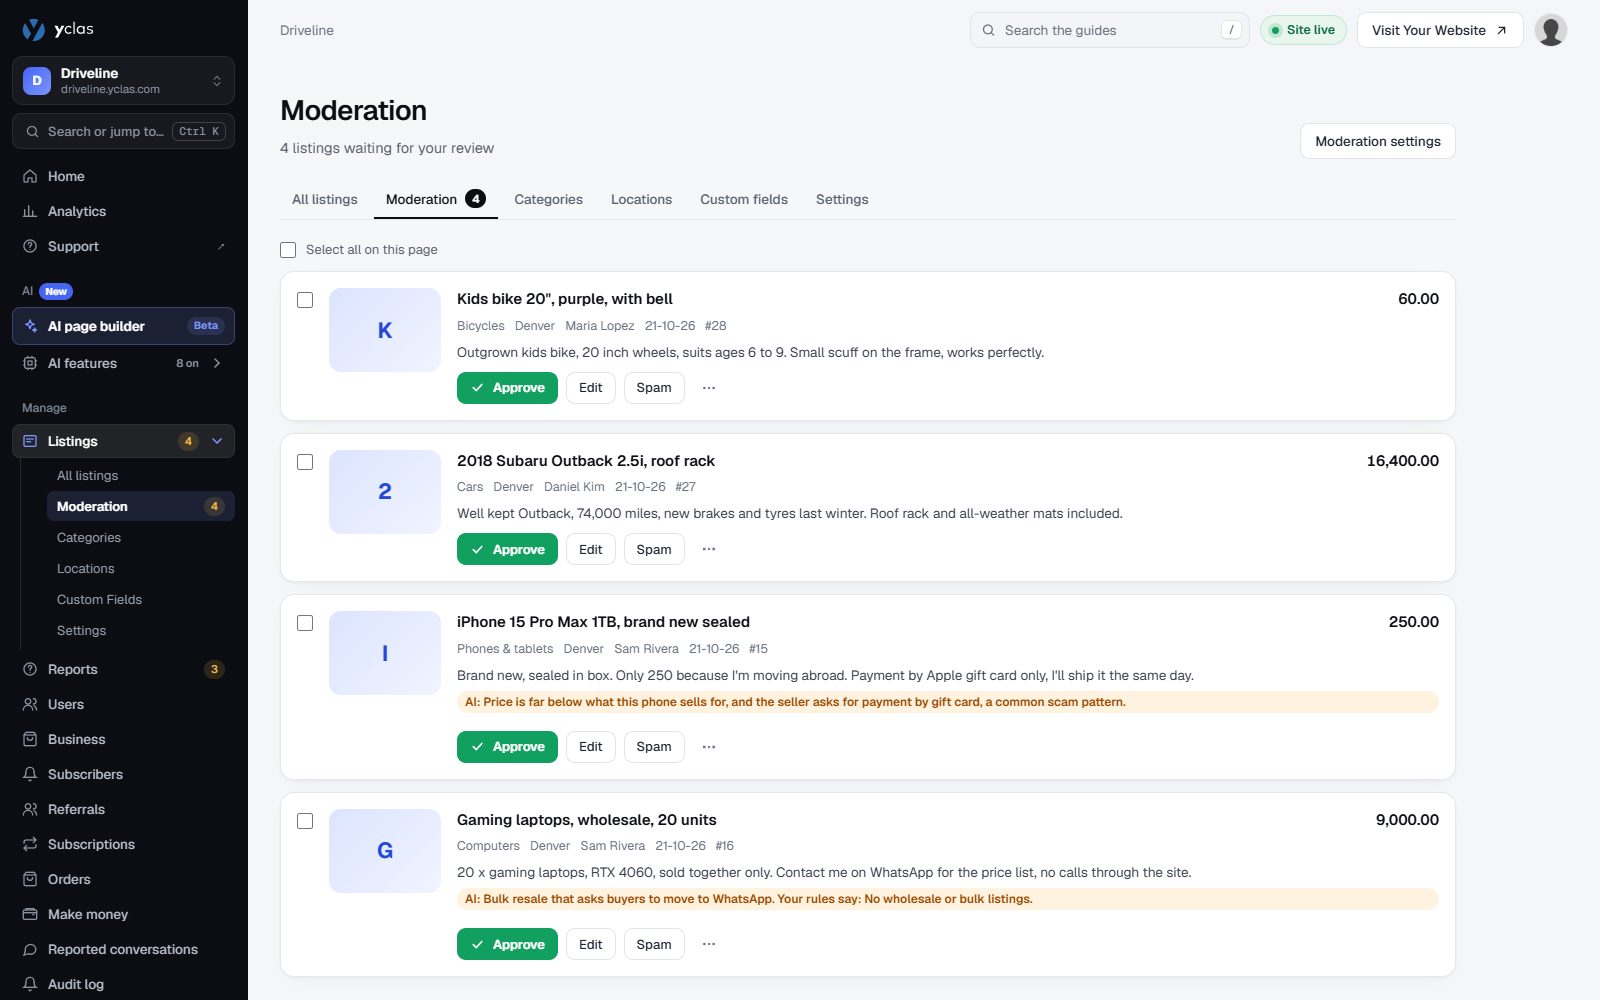Open more actions for Kids bike listing
The width and height of the screenshot is (1600, 1000).
tap(709, 388)
